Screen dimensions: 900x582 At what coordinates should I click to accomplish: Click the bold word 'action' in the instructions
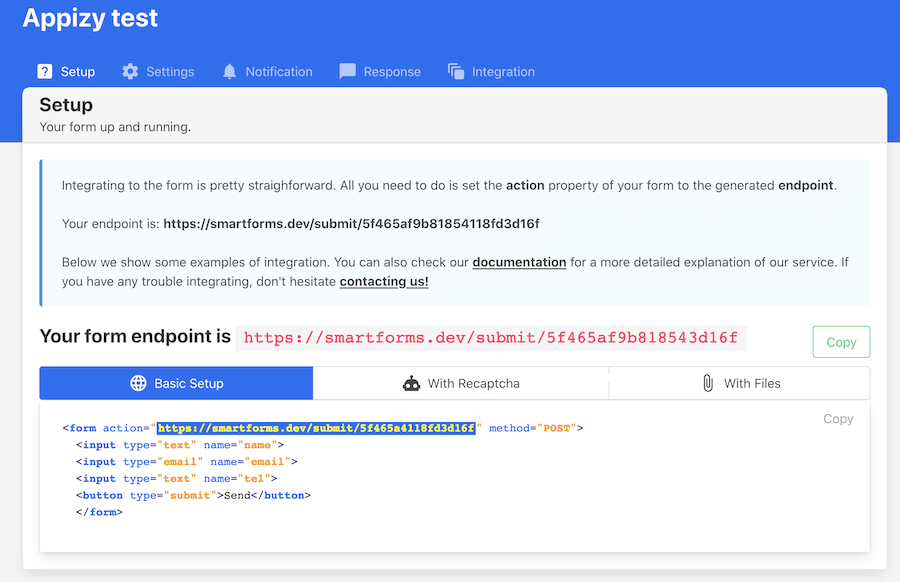(x=525, y=185)
